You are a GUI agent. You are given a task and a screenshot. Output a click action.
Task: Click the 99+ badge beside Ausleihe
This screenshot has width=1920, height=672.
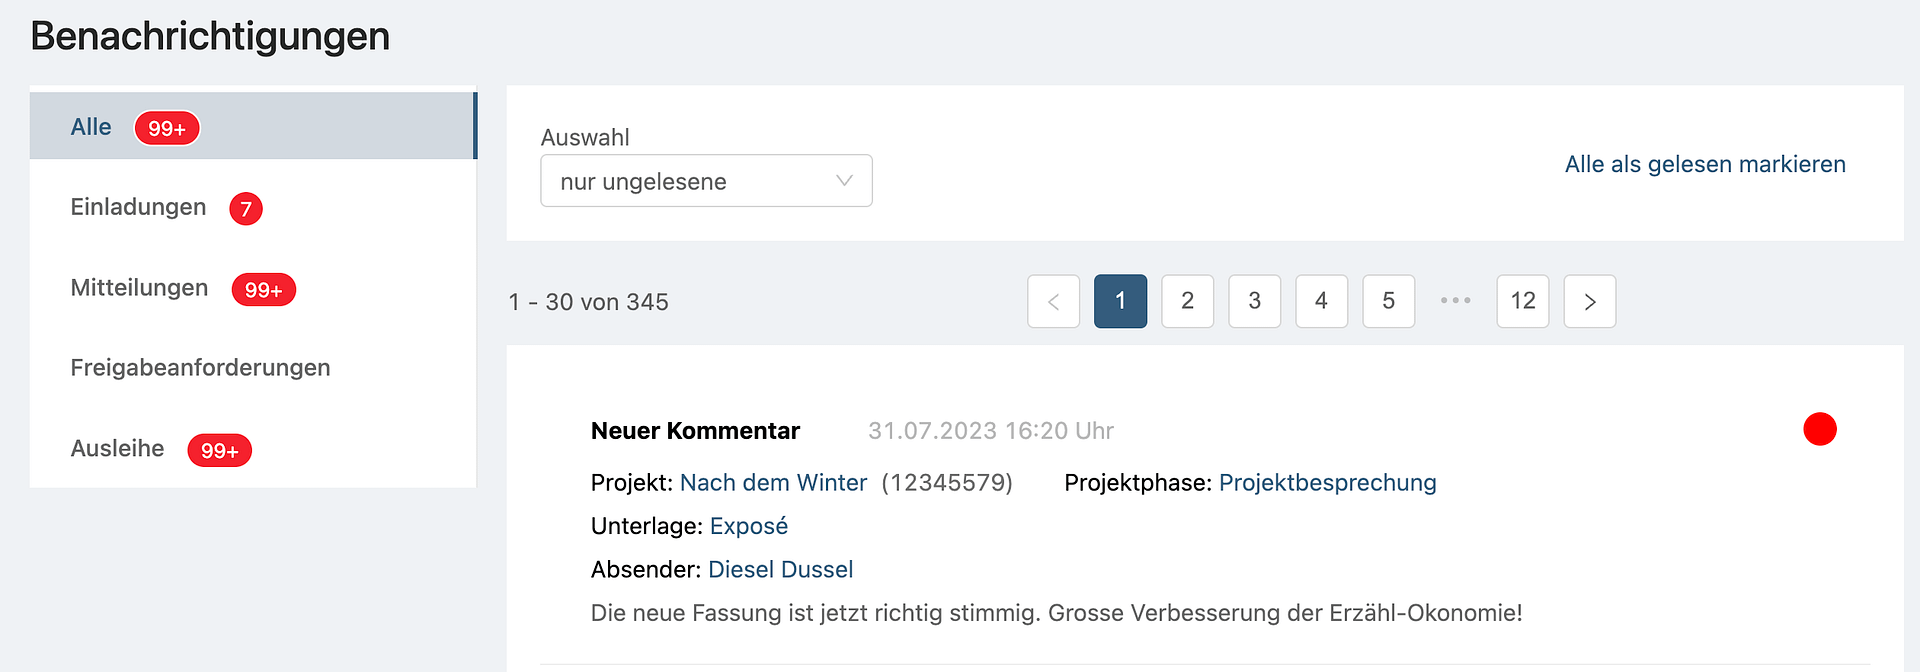pos(219,450)
